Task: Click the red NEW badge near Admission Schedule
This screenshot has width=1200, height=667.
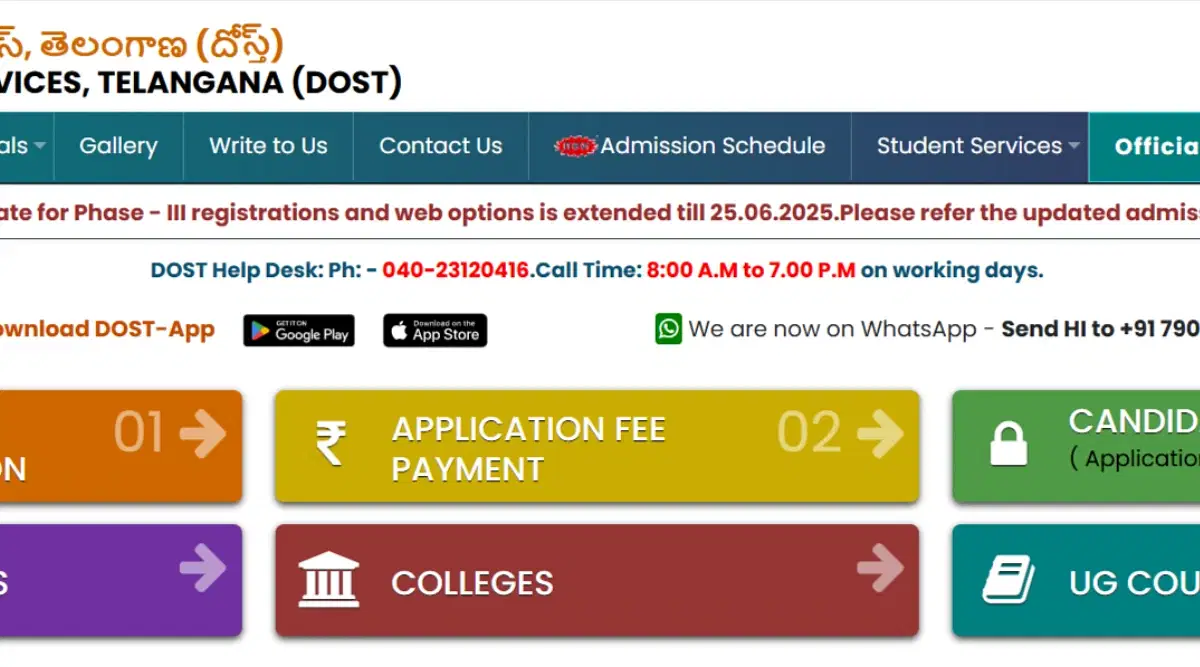Action: pyautogui.click(x=576, y=146)
